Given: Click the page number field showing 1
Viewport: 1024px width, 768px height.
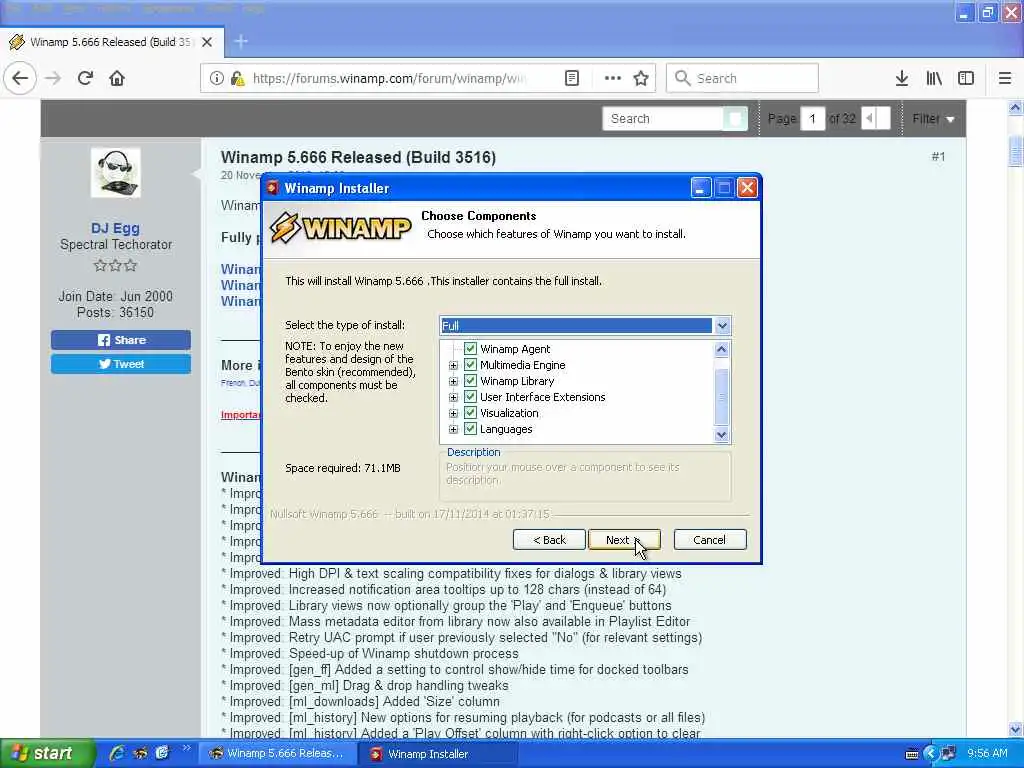Looking at the screenshot, I should pos(813,119).
